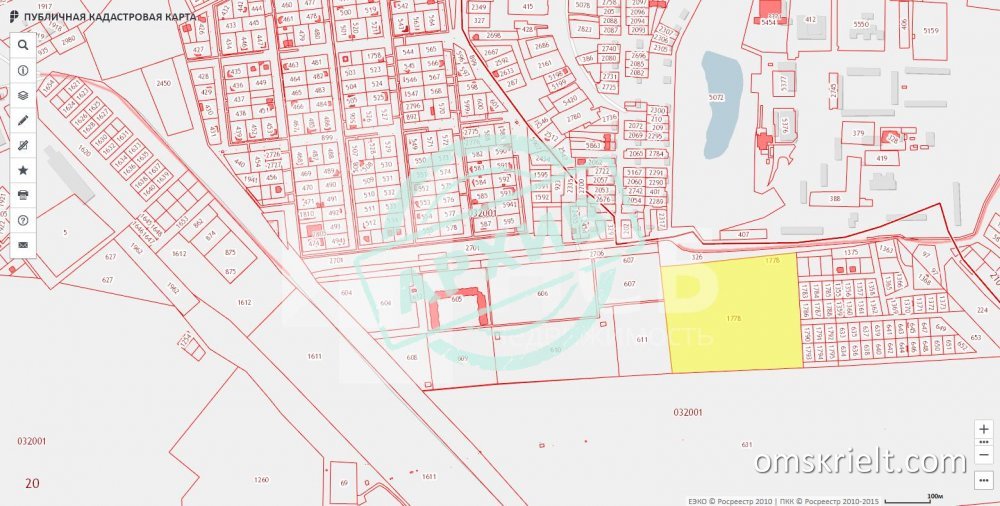Screen dimensions: 1000x506
Task: Open help via question mark icon
Action: point(23,220)
